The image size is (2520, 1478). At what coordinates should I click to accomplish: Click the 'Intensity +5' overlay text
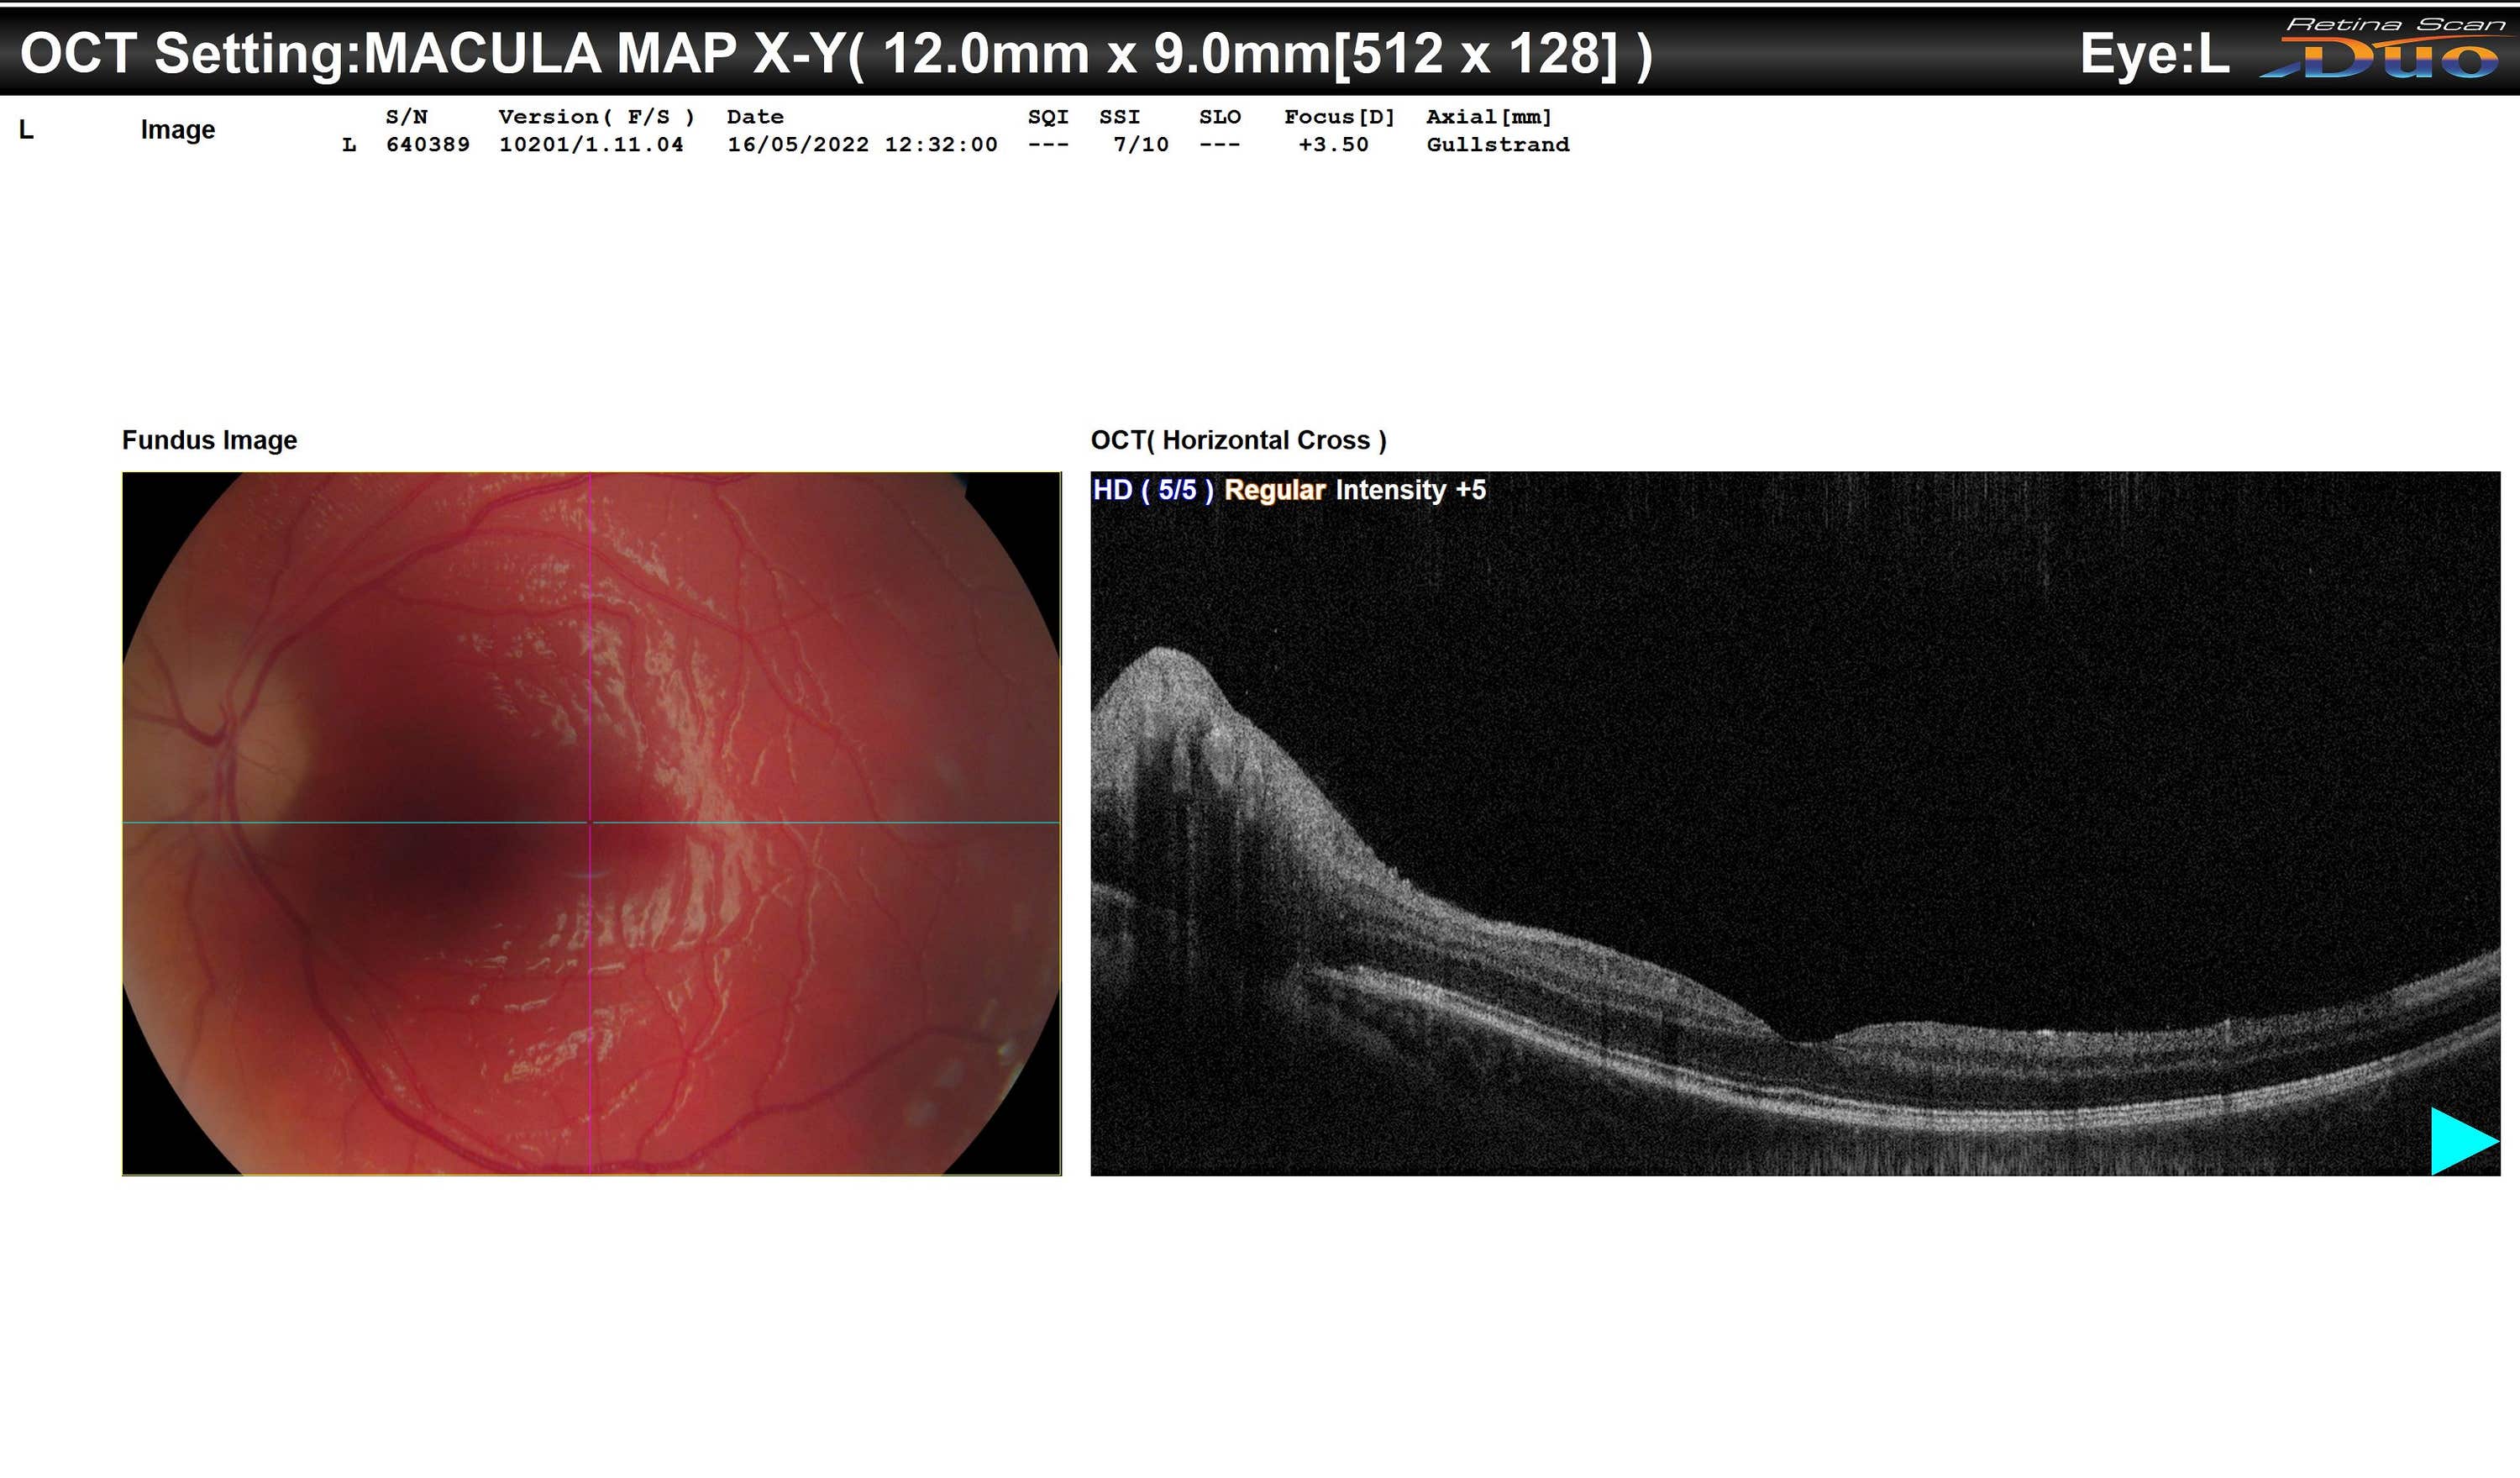point(1410,490)
